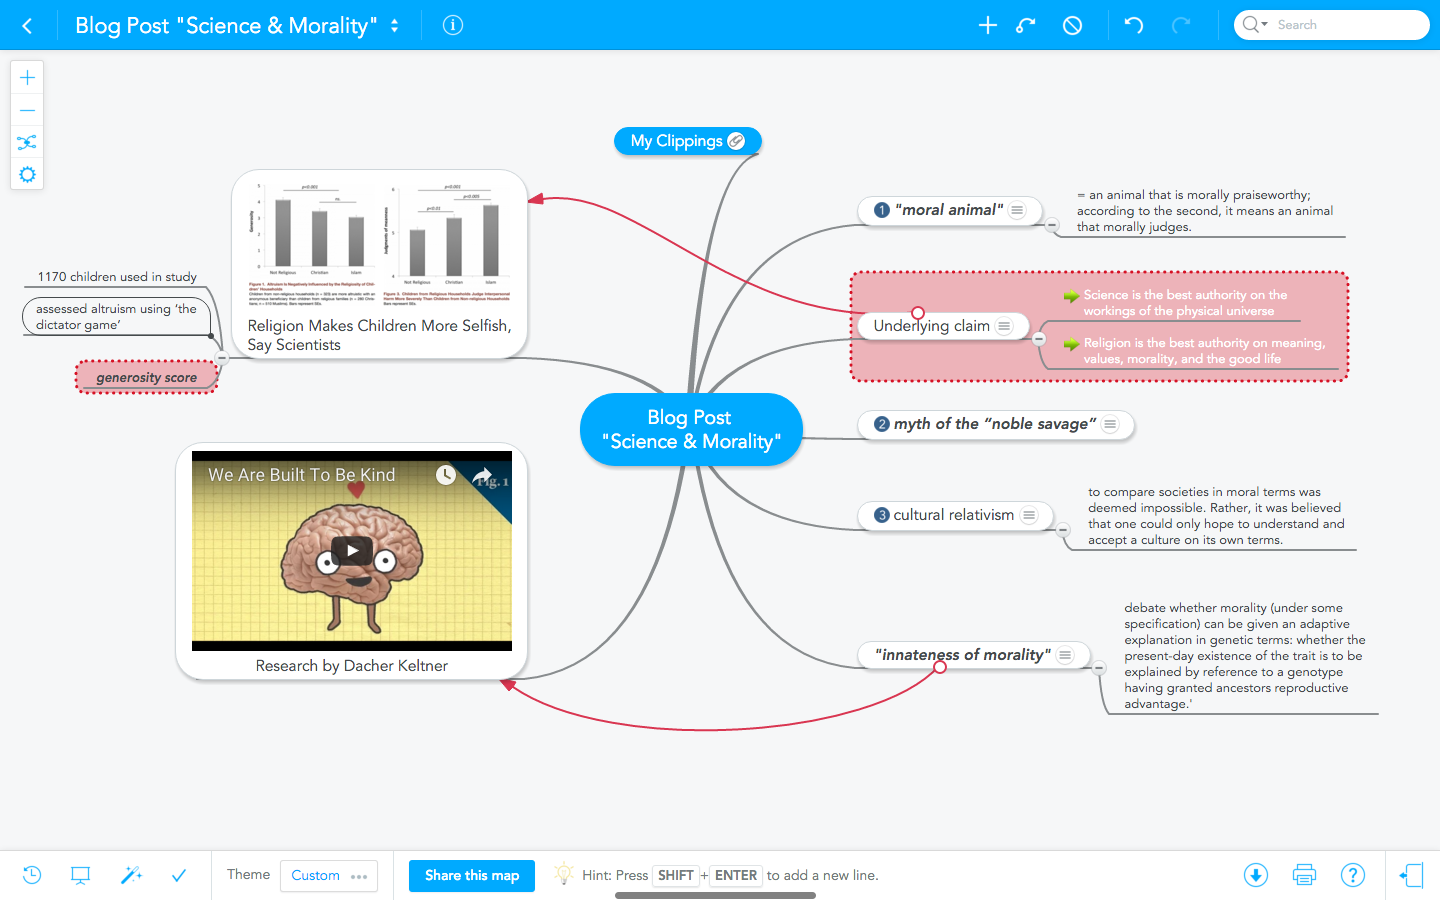Image resolution: width=1440 pixels, height=900 pixels.
Task: Select the assessed altruism dictator game node
Action: click(116, 316)
